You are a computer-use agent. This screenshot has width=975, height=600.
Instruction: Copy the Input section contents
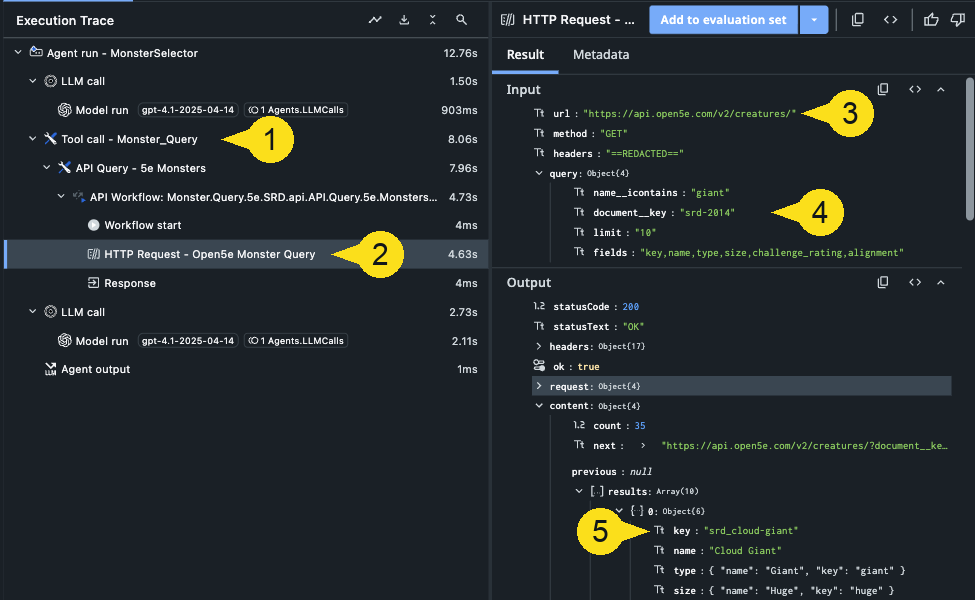(x=883, y=90)
